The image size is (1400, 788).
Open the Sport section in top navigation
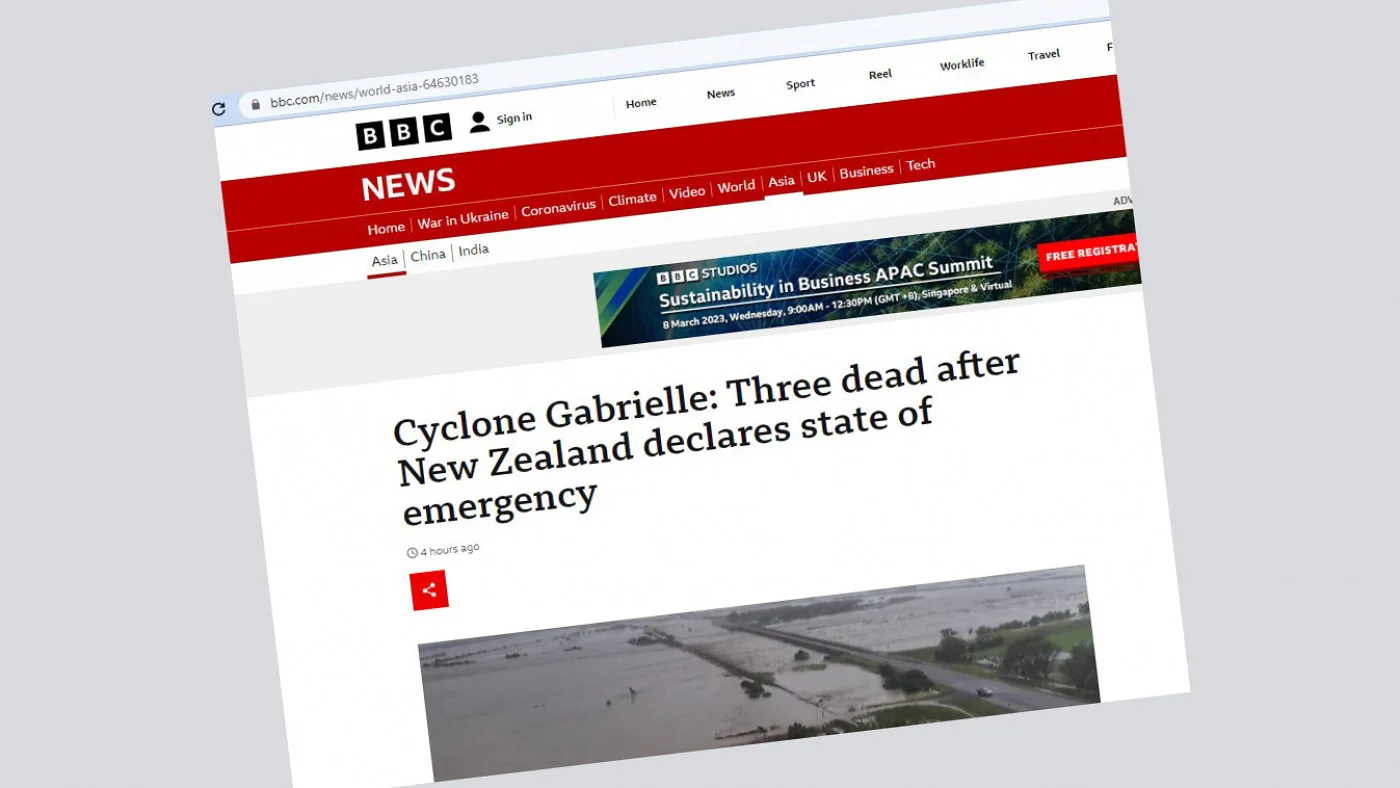[800, 84]
